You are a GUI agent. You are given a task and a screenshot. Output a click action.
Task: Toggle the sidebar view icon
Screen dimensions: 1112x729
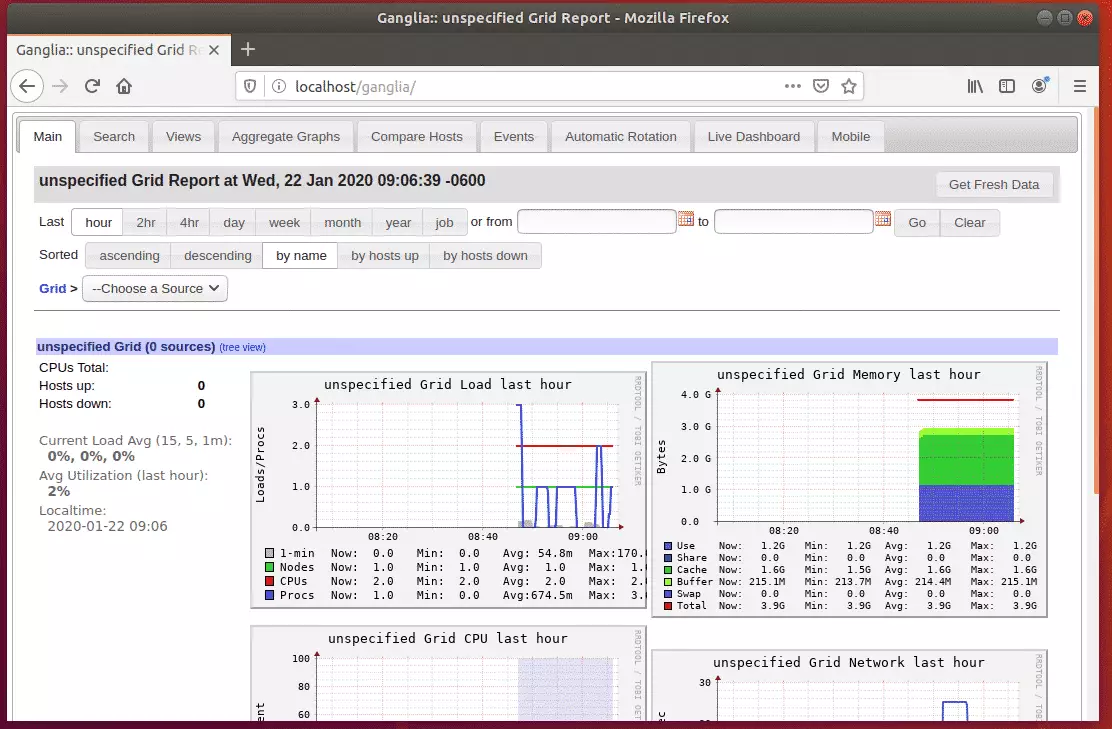coord(1007,87)
